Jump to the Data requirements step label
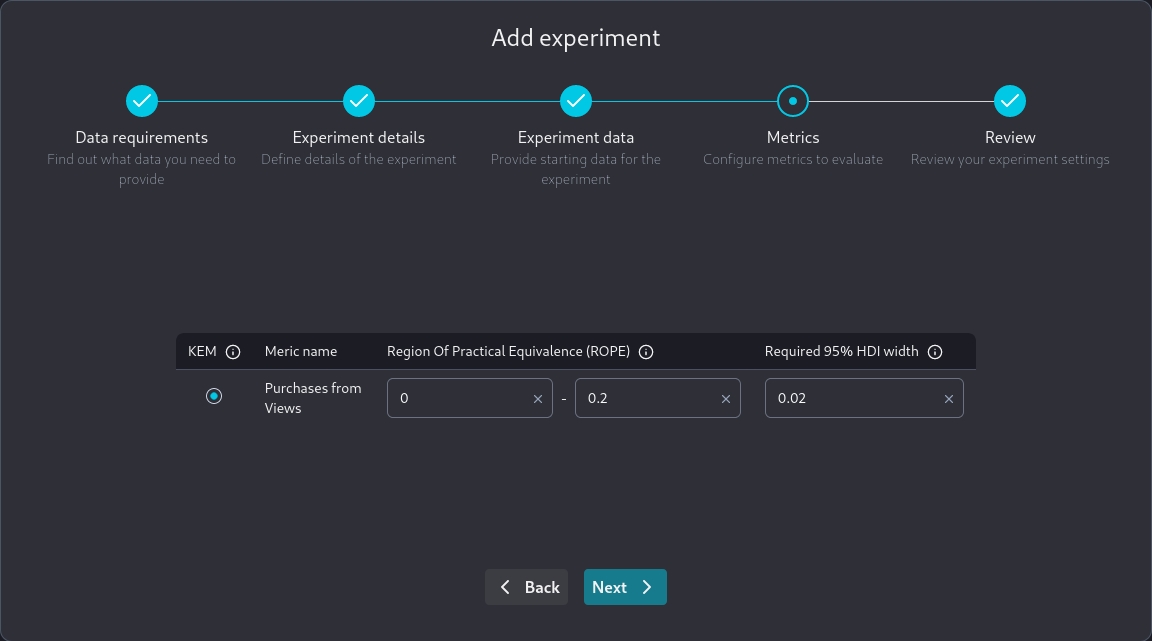This screenshot has width=1152, height=641. tap(142, 137)
